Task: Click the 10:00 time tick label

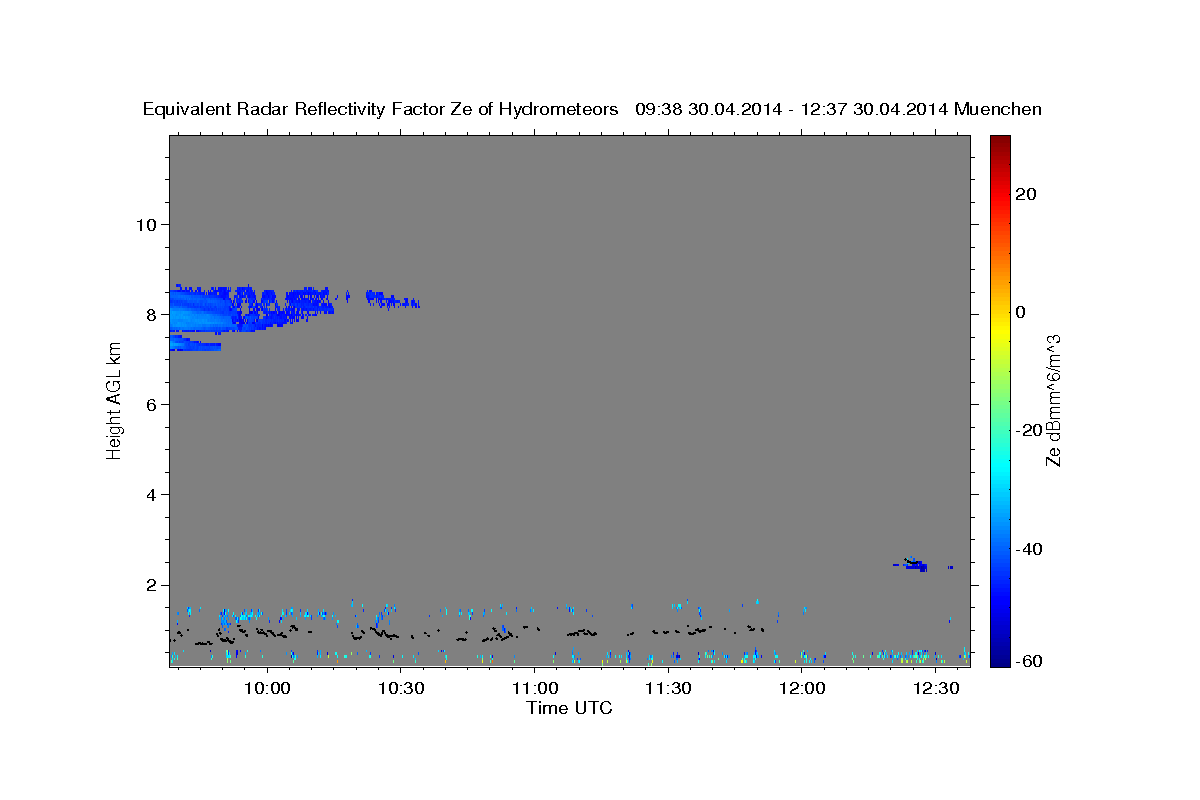Action: coord(267,688)
